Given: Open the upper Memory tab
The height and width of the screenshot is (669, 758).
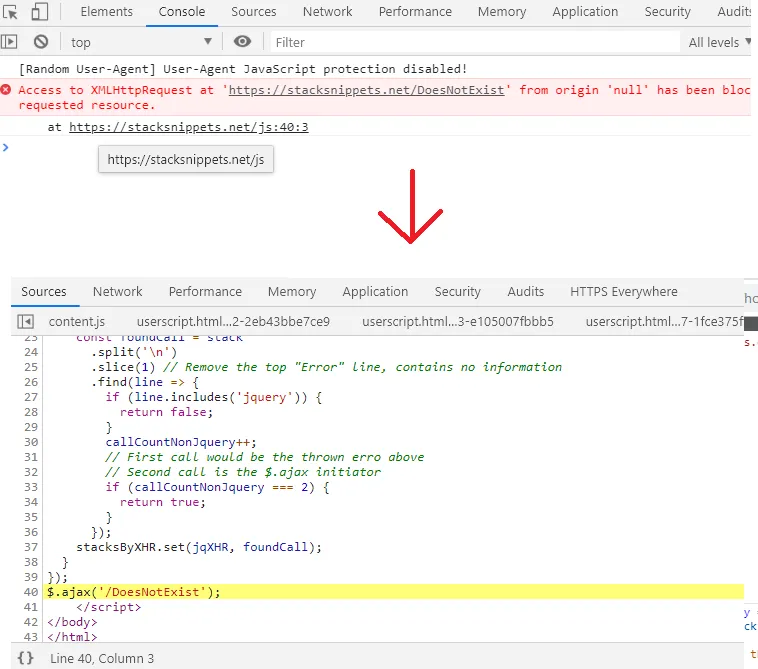Looking at the screenshot, I should pyautogui.click(x=502, y=12).
